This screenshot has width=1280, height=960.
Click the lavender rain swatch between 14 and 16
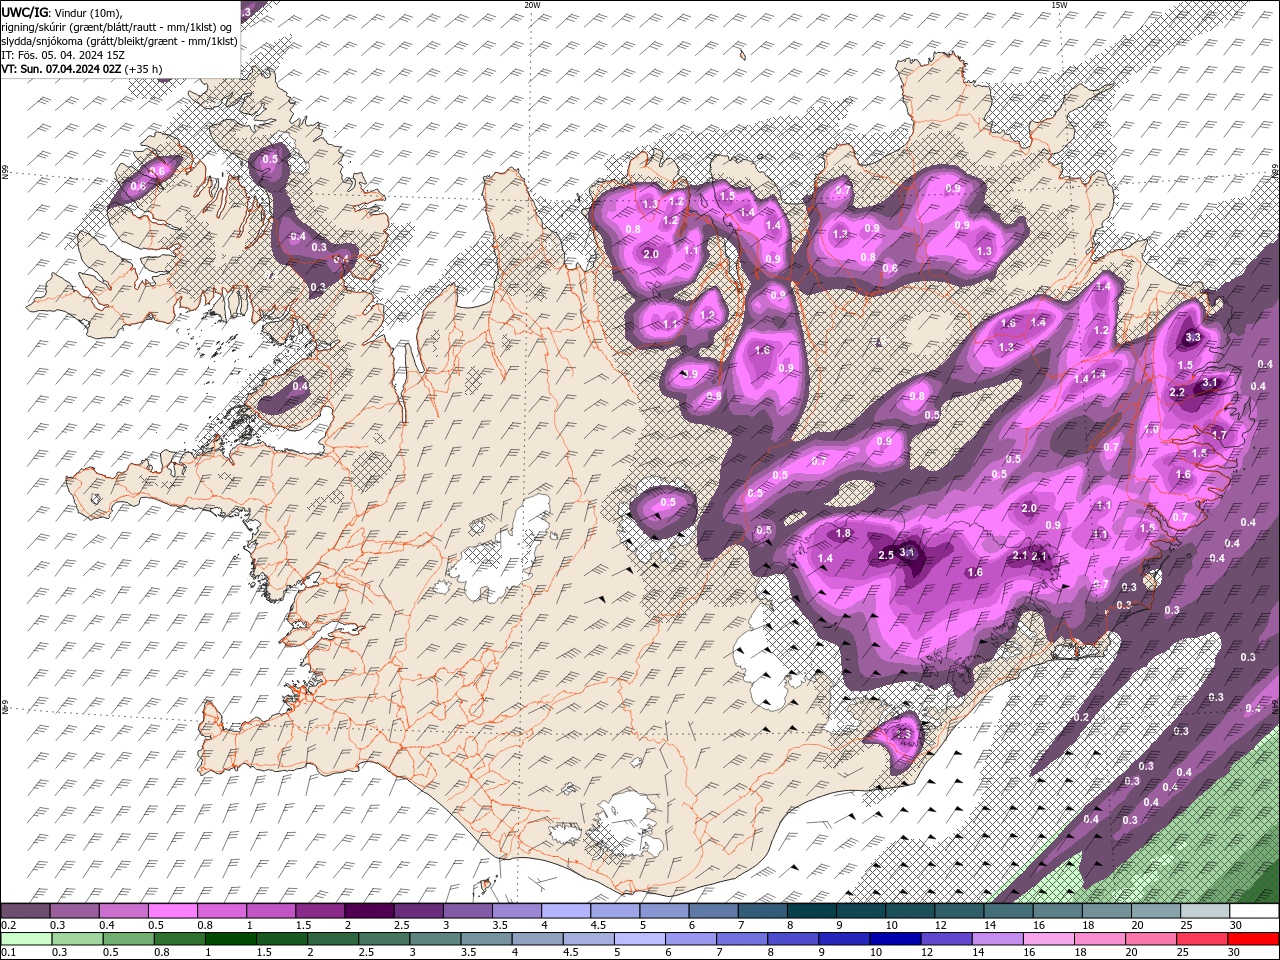[997, 939]
